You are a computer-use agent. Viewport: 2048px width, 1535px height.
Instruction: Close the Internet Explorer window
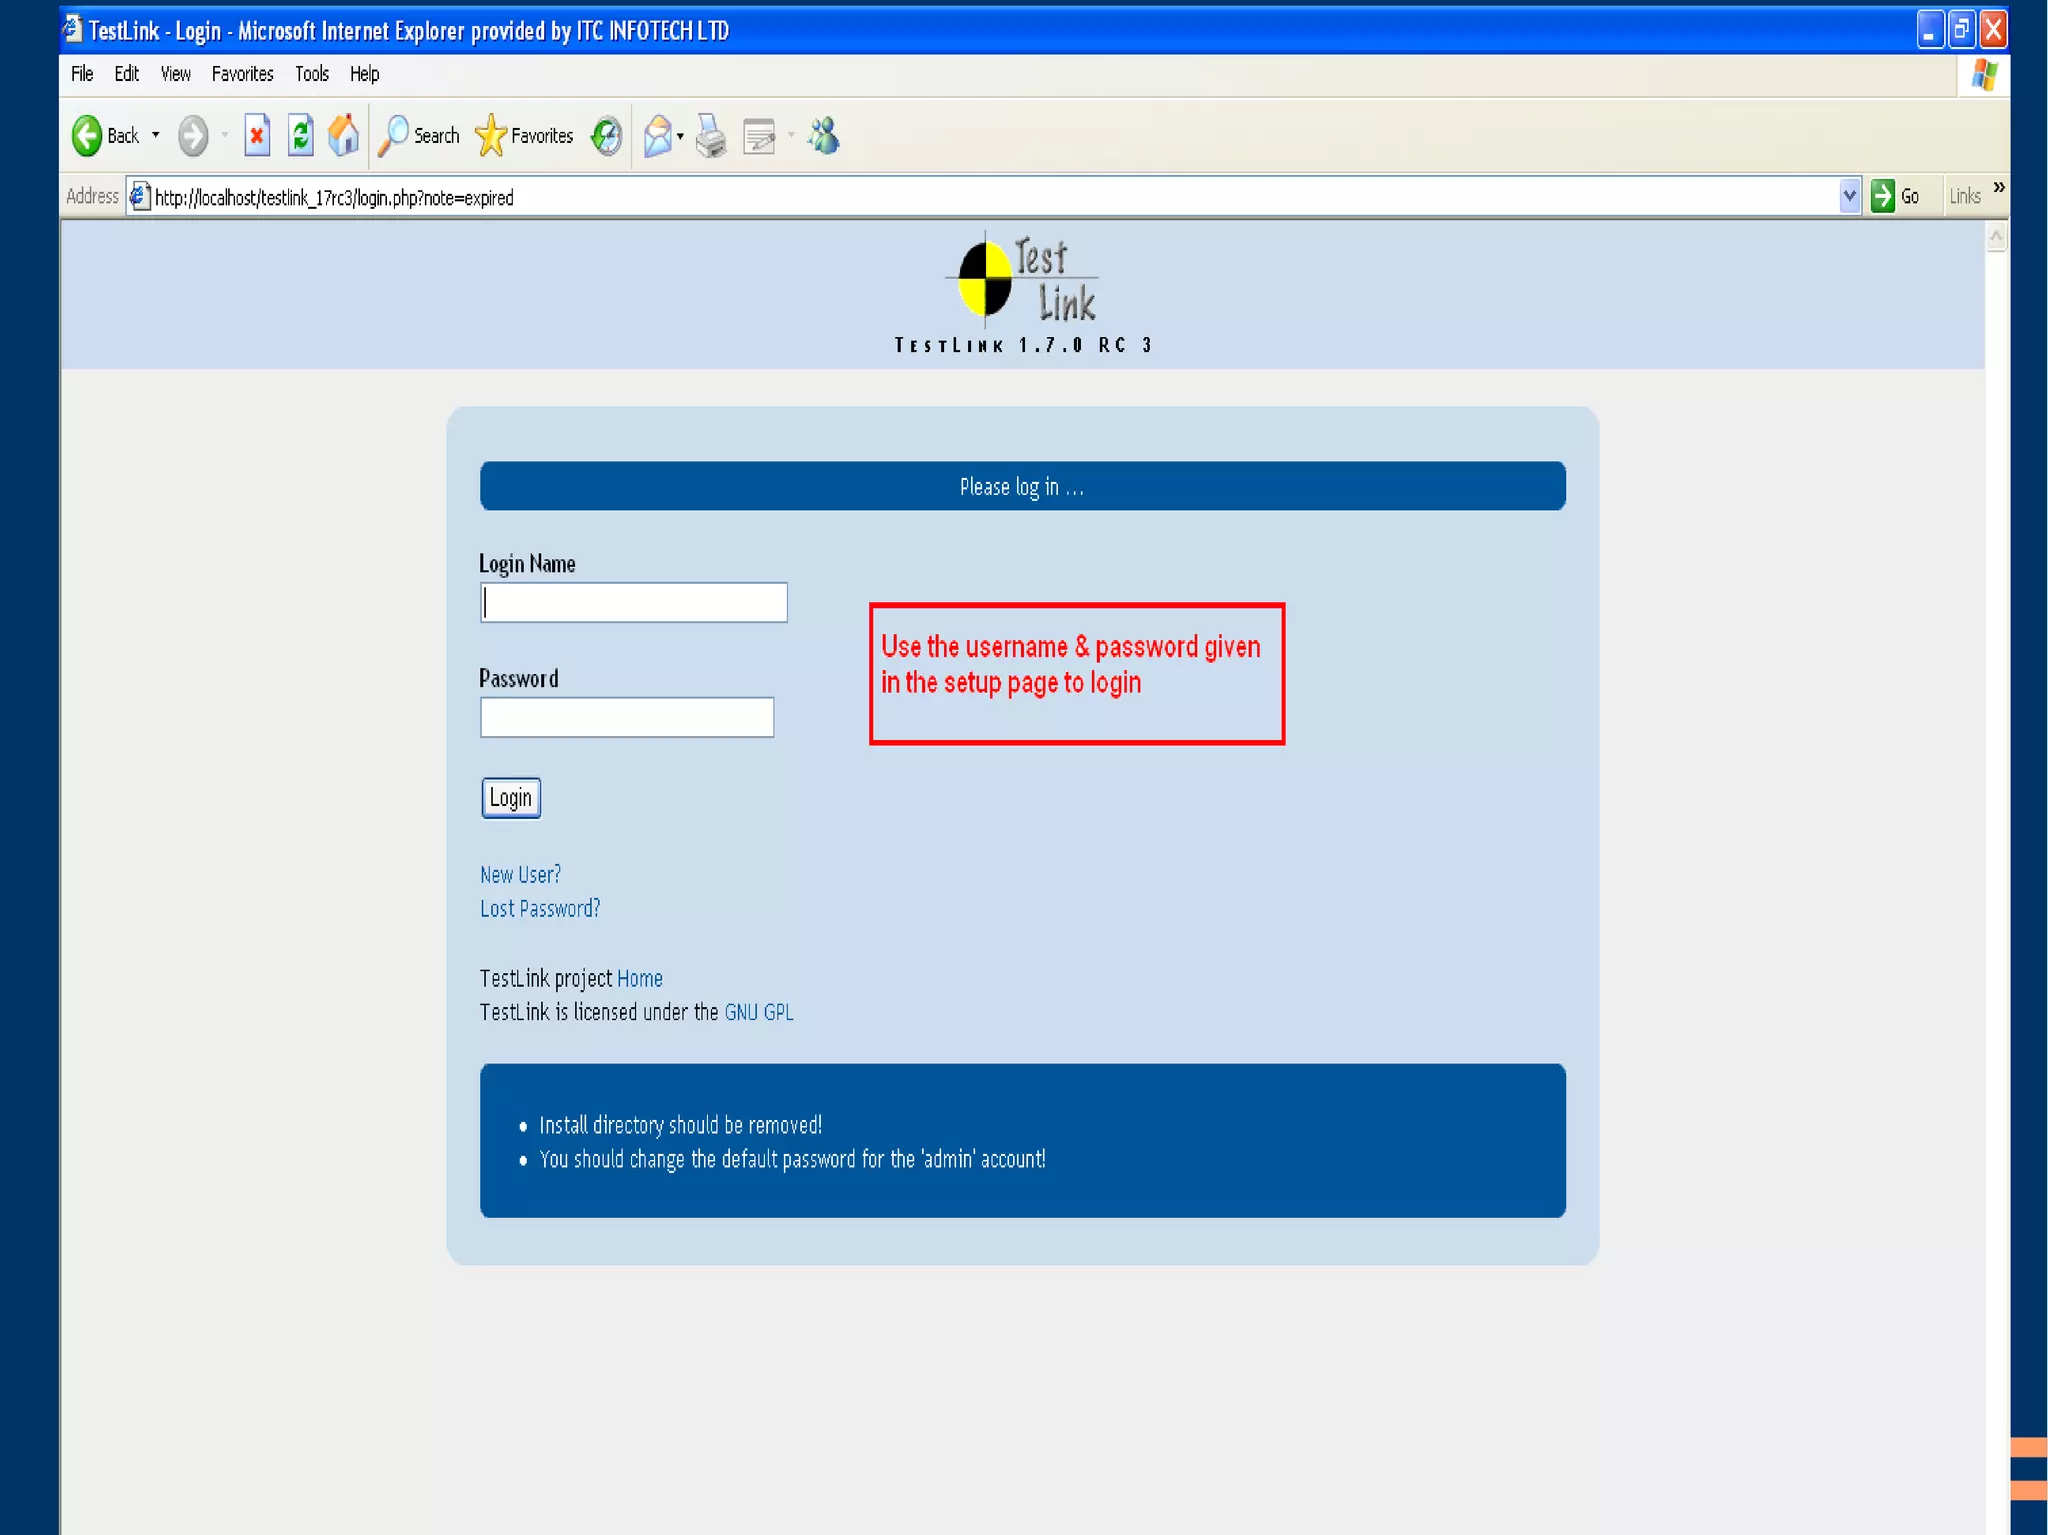(1993, 29)
